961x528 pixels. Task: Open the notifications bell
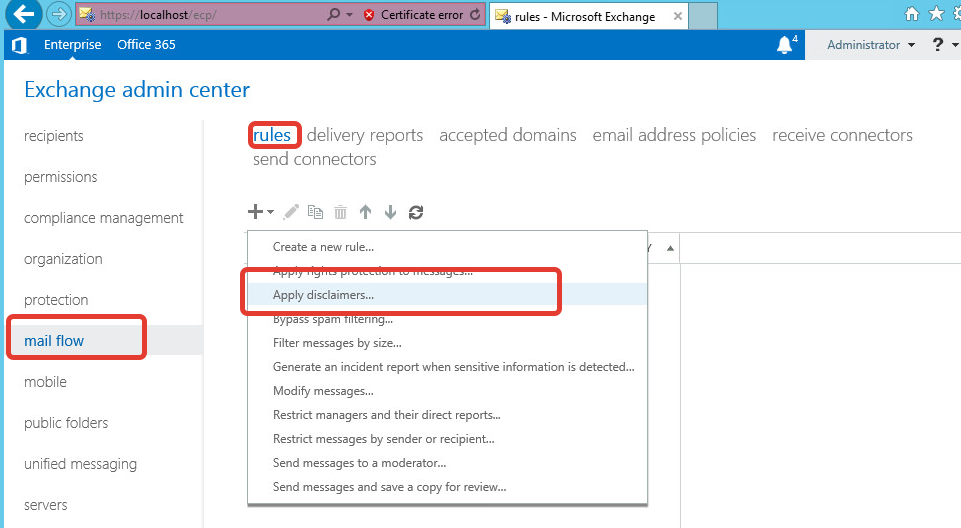tap(785, 45)
